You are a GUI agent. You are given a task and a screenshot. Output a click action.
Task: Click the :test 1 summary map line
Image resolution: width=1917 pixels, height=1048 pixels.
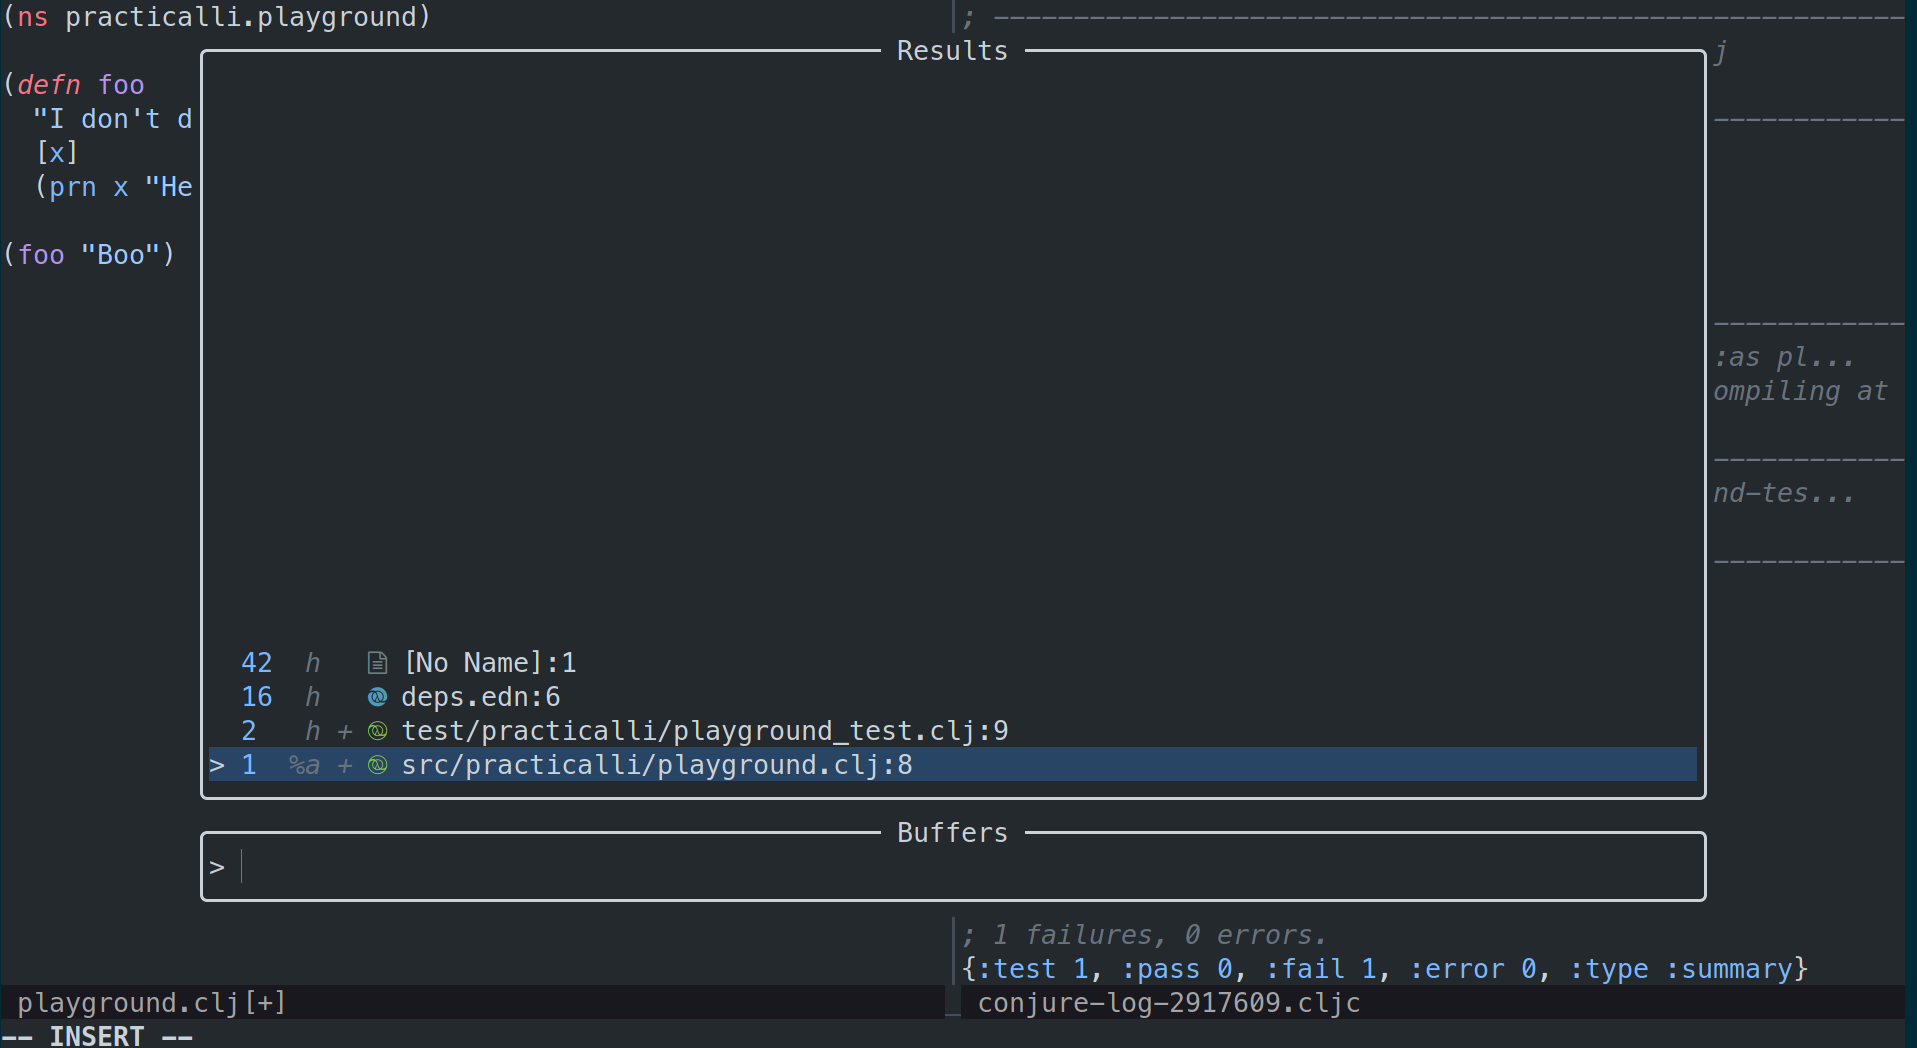point(1385,969)
